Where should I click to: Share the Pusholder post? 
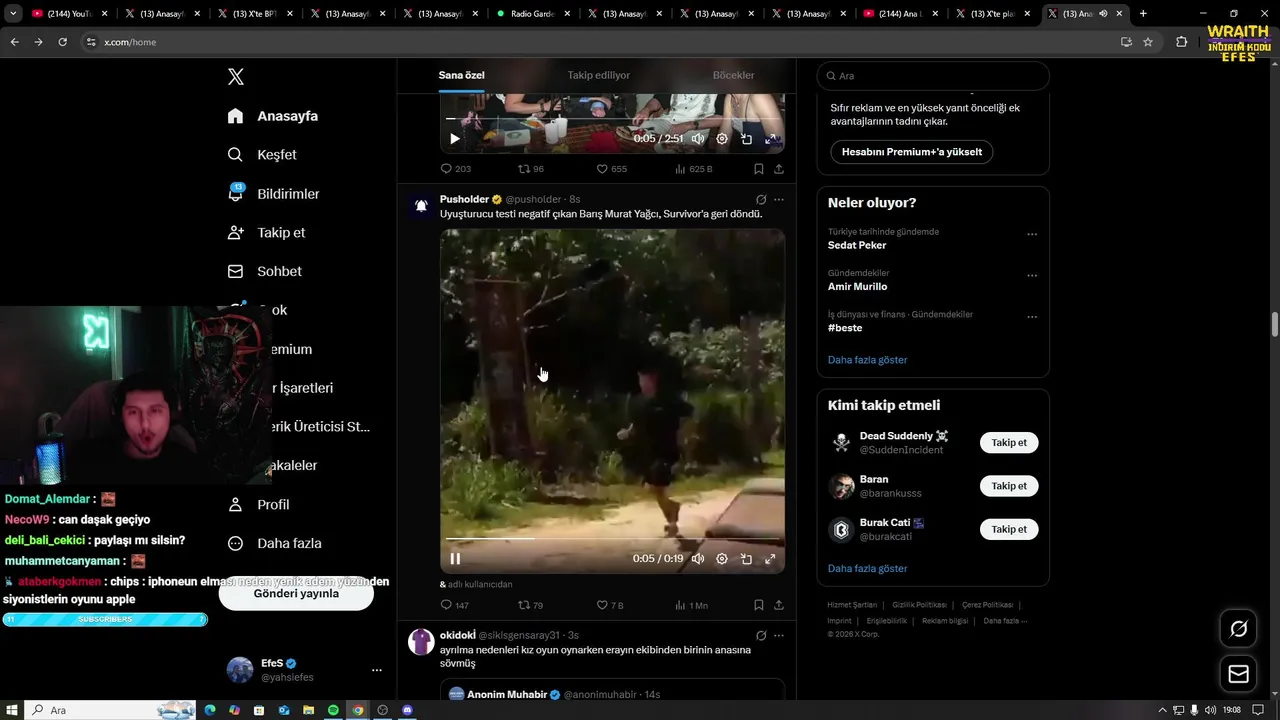(x=779, y=605)
